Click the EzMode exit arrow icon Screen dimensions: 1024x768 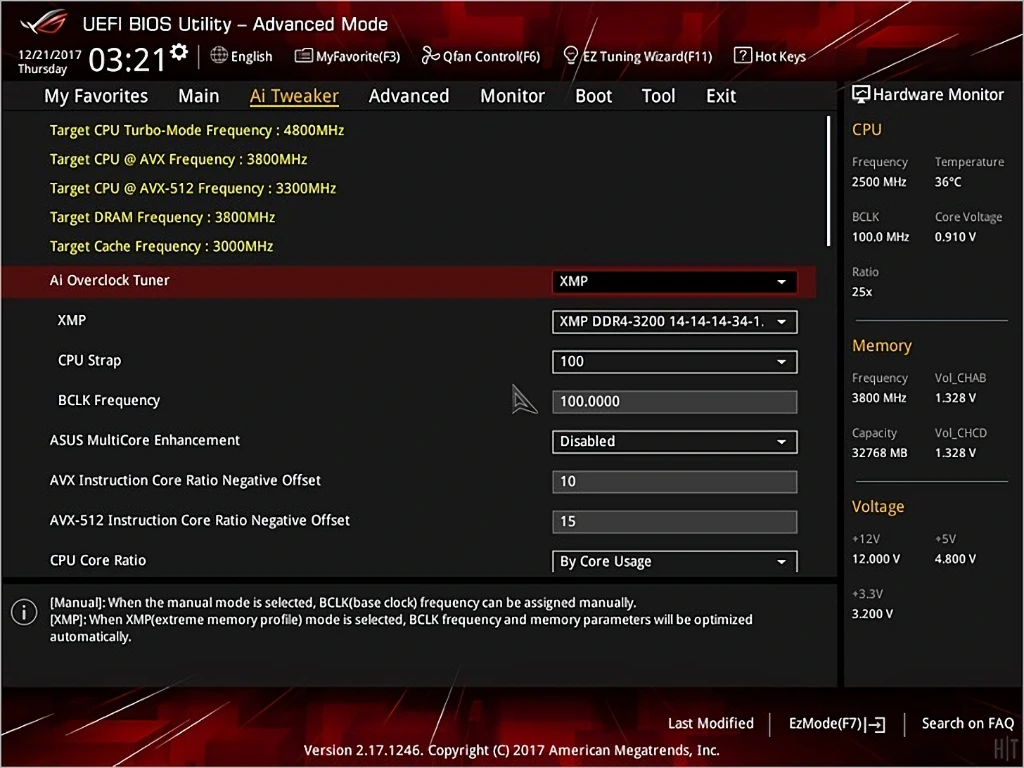tap(875, 724)
